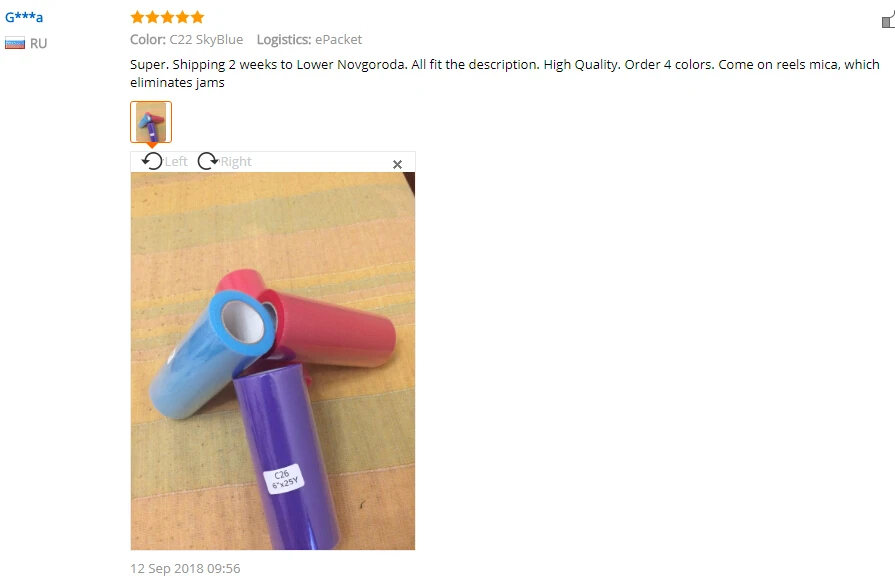The image size is (895, 578).
Task: Rotate the review photo left
Action: [x=152, y=161]
